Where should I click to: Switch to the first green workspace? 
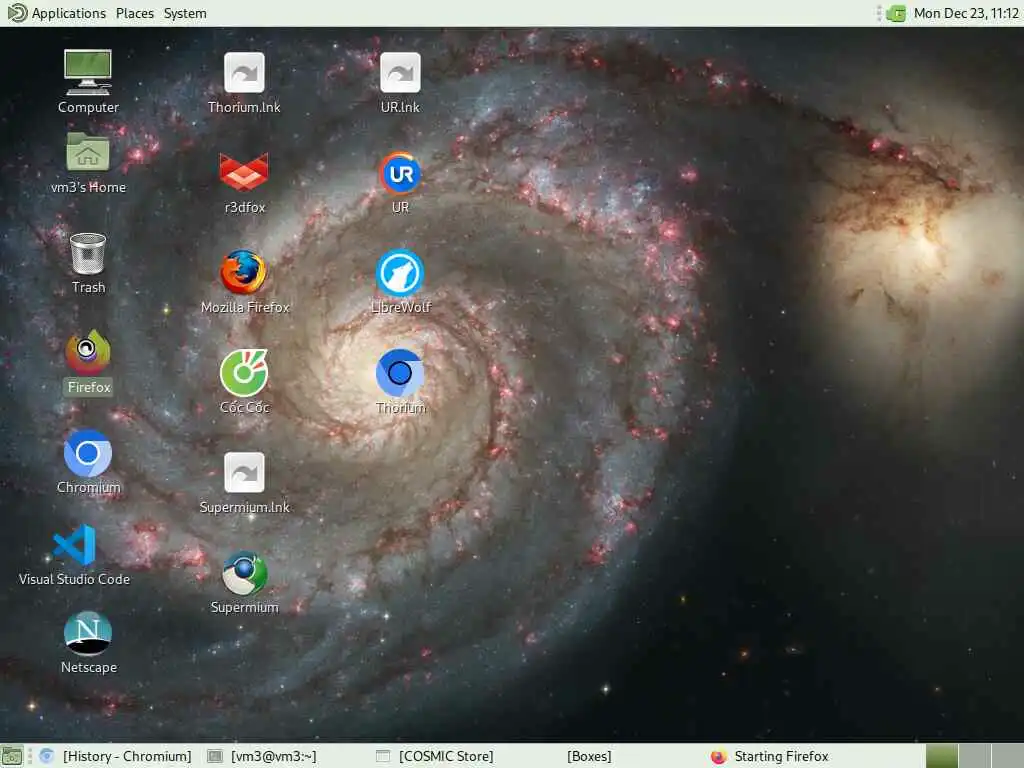[x=942, y=756]
